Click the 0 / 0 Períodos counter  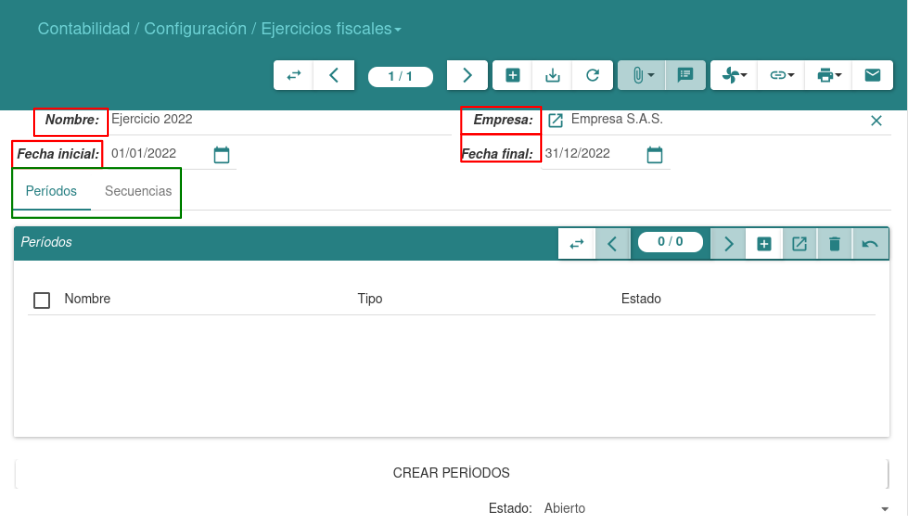point(670,242)
